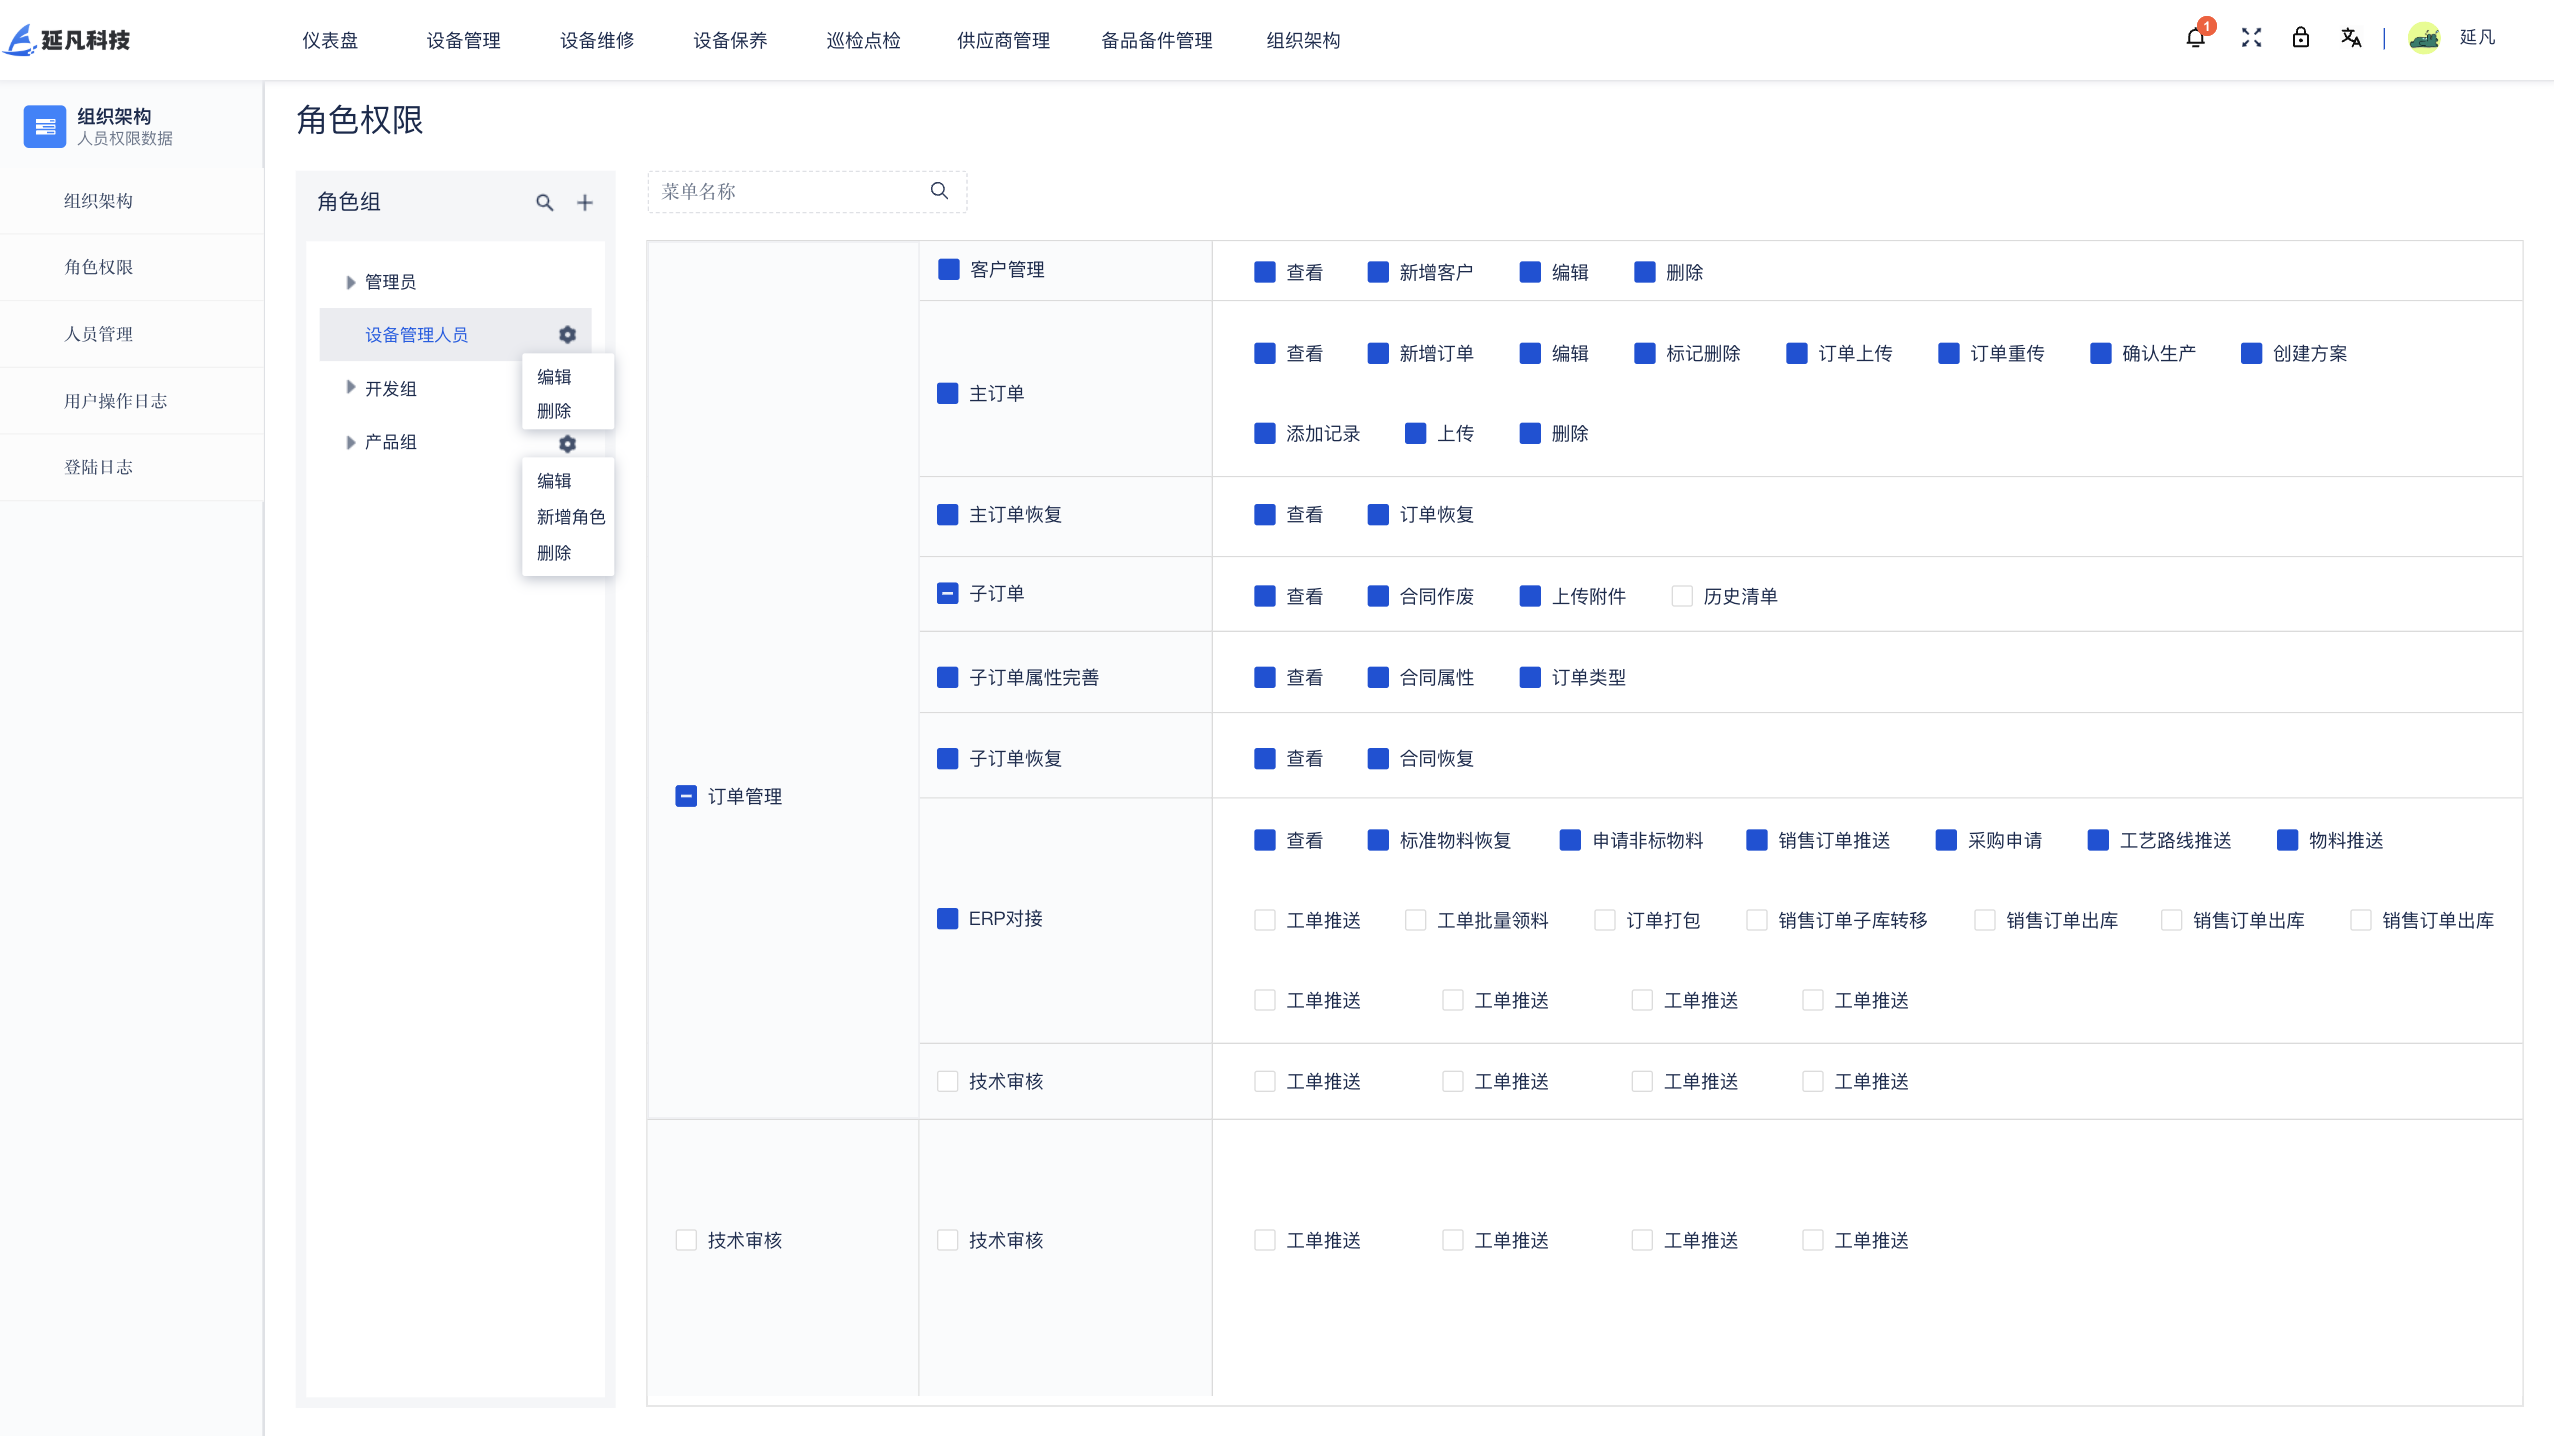This screenshot has height=1436, width=2554.
Task: Toggle fullscreen mode icon
Action: coord(2251,38)
